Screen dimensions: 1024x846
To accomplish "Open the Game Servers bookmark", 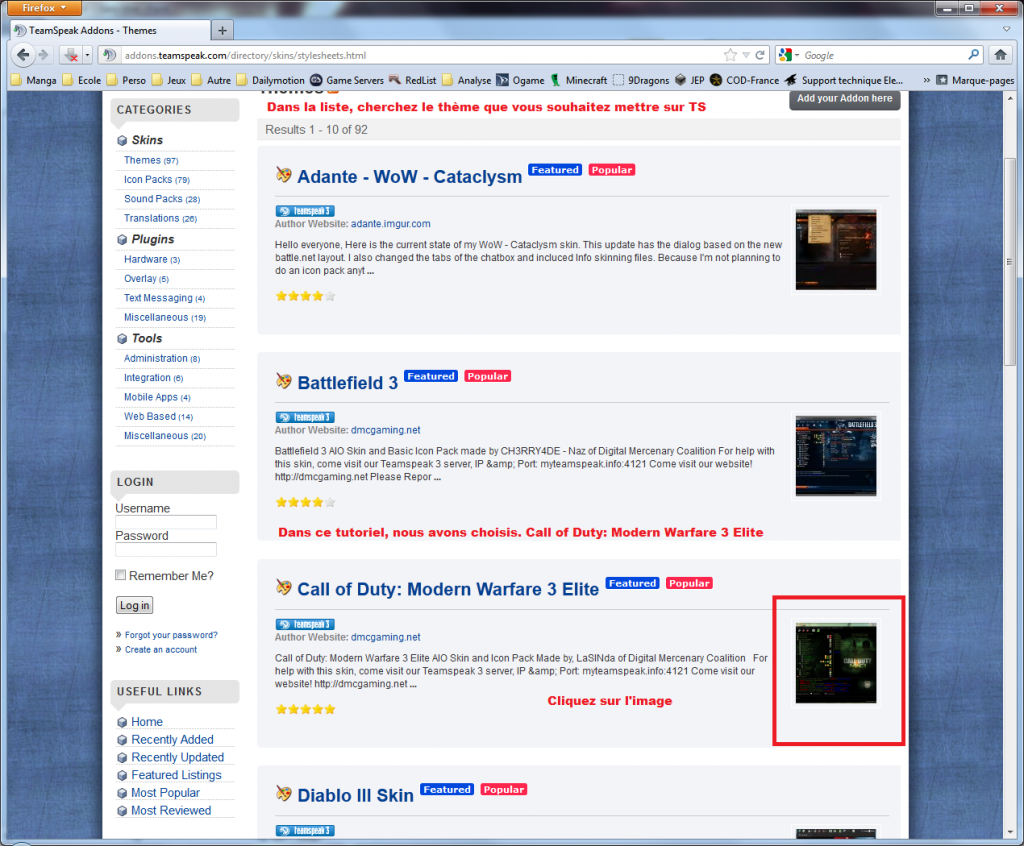I will 347,80.
